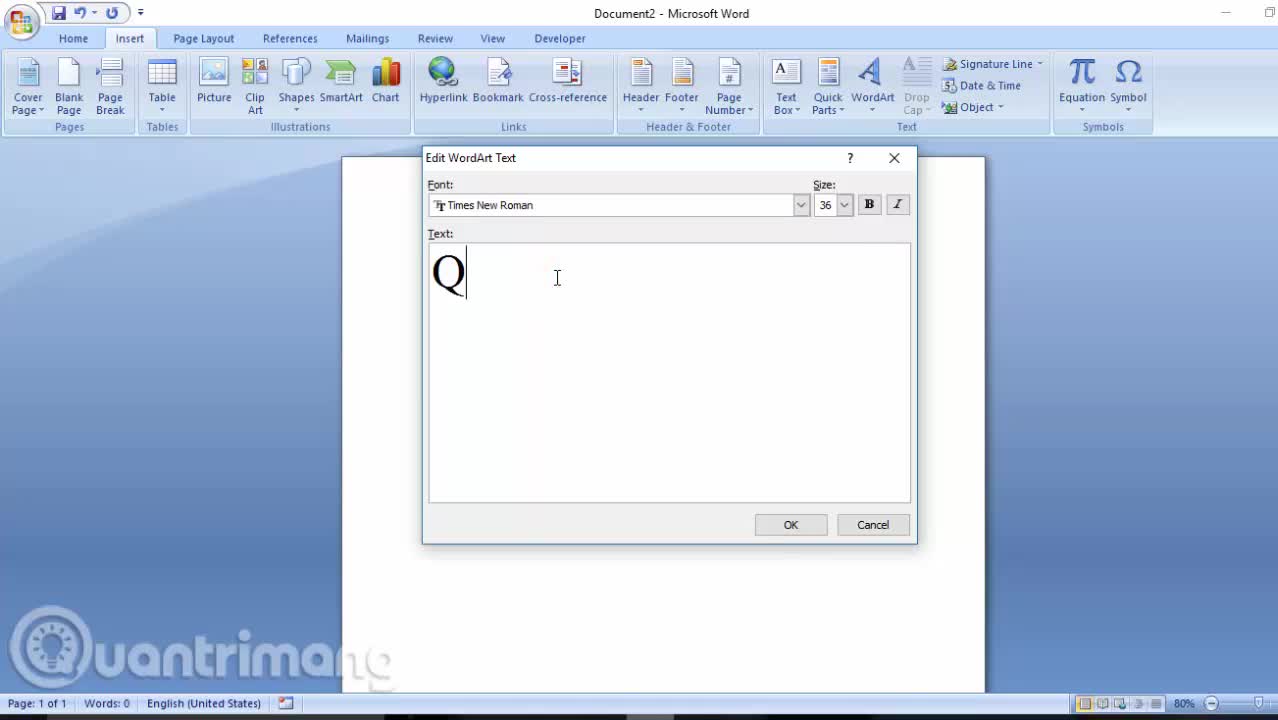Close the Edit WordArt Text dialog
Screen dimensions: 1278x720
point(894,158)
